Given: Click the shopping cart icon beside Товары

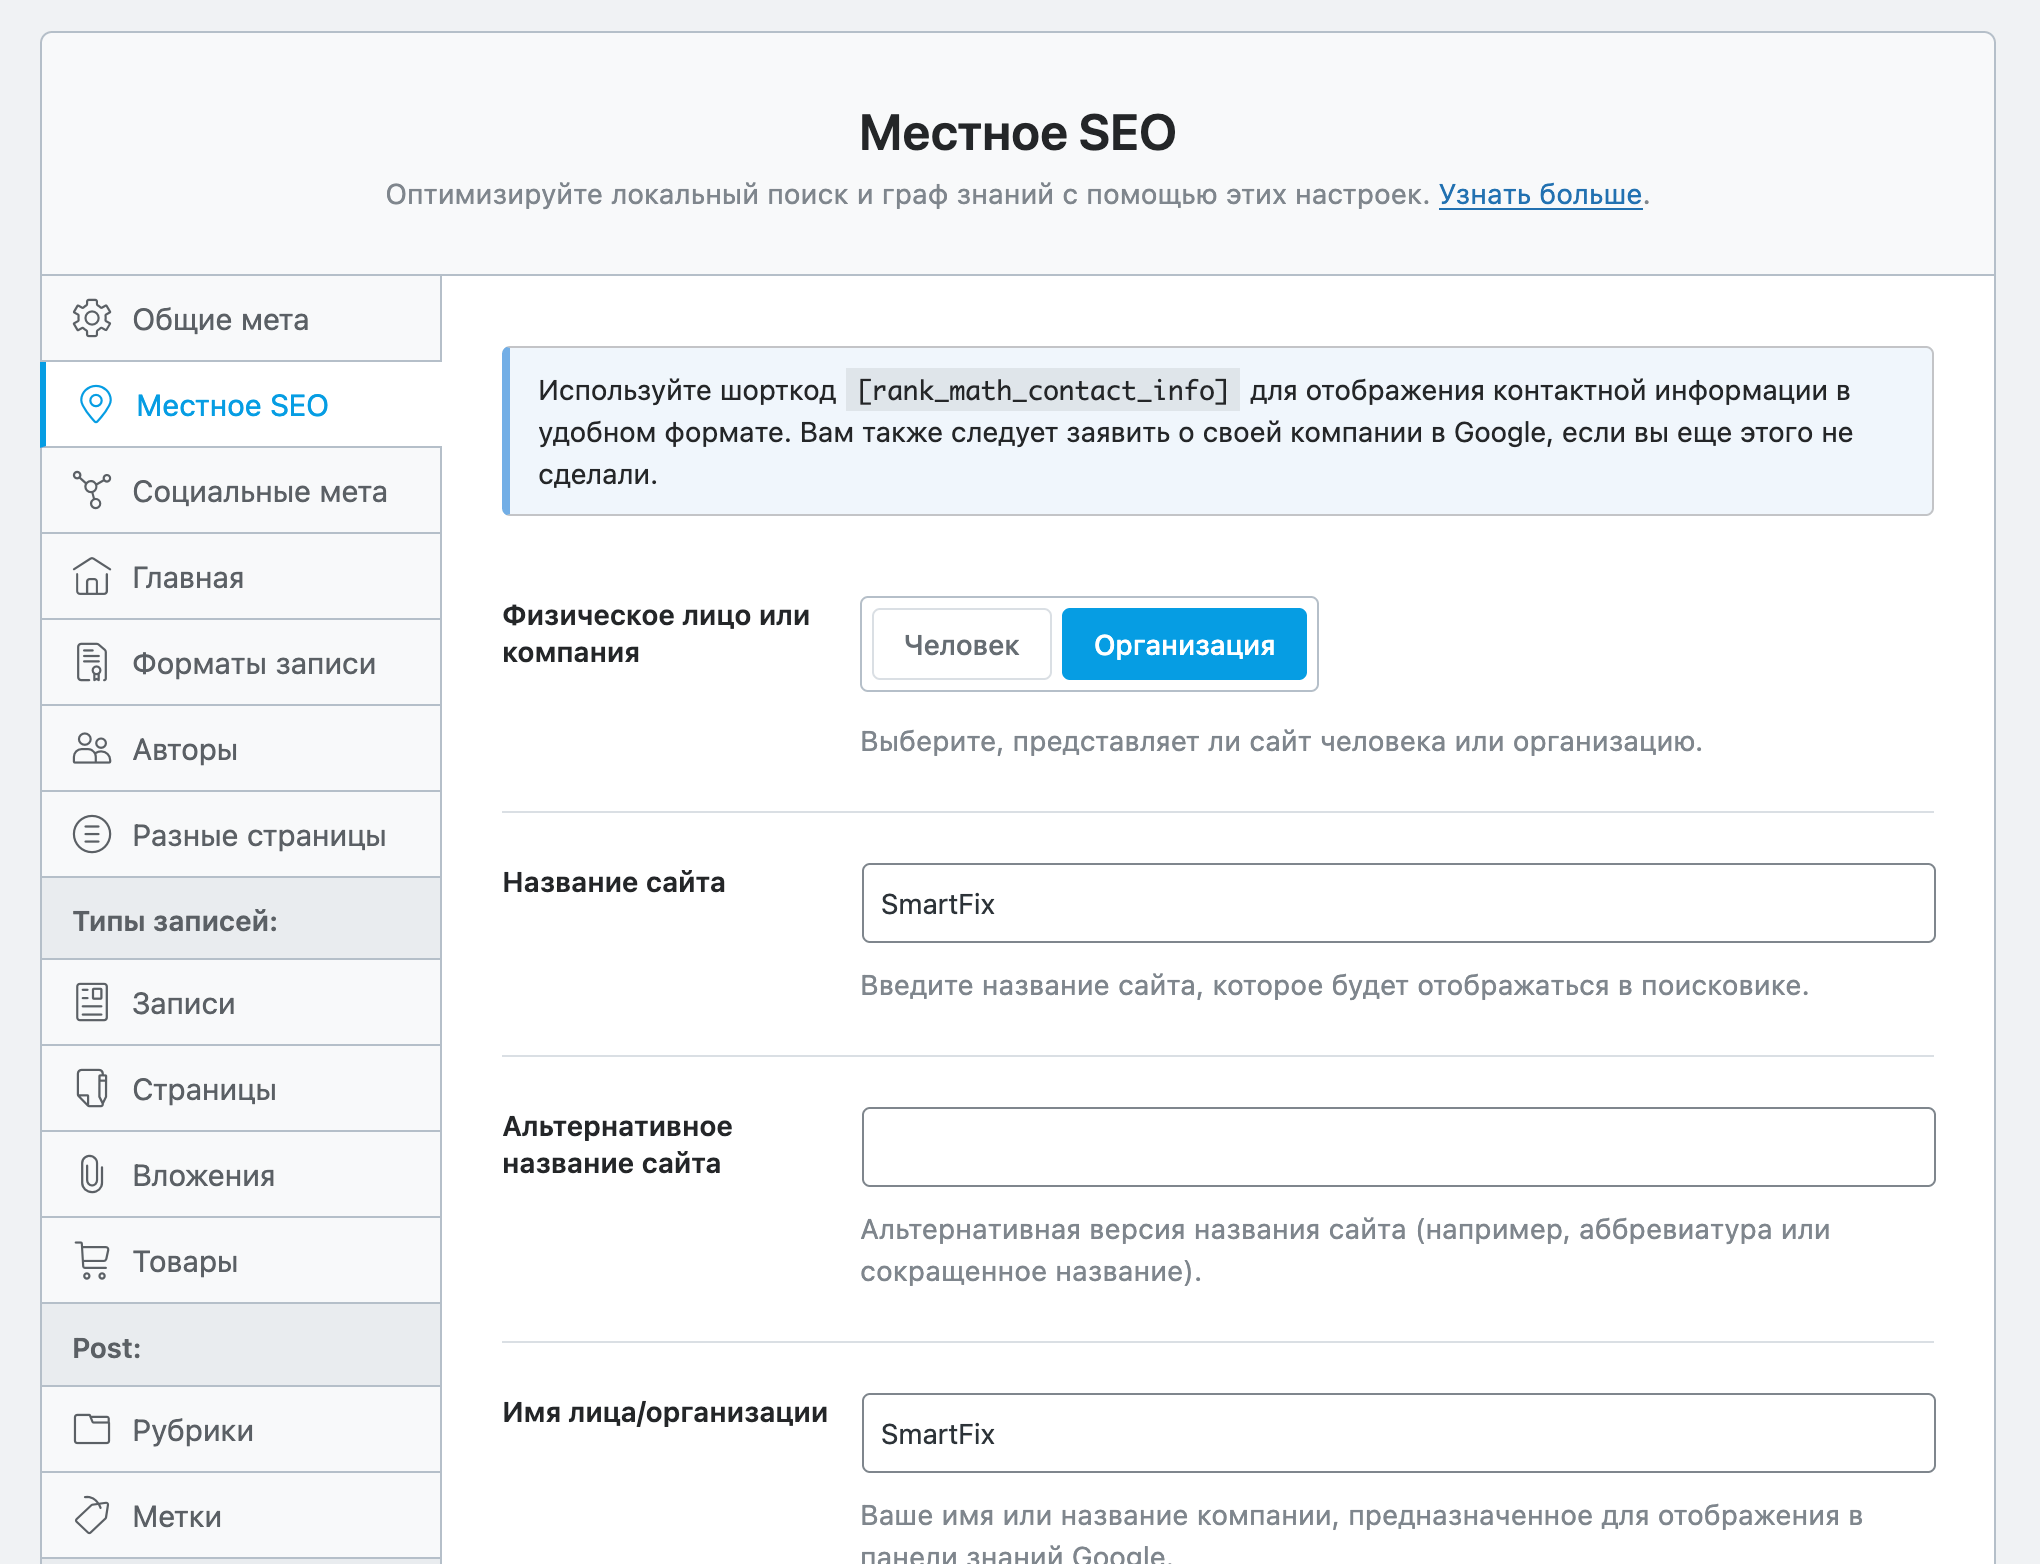Looking at the screenshot, I should pyautogui.click(x=92, y=1261).
